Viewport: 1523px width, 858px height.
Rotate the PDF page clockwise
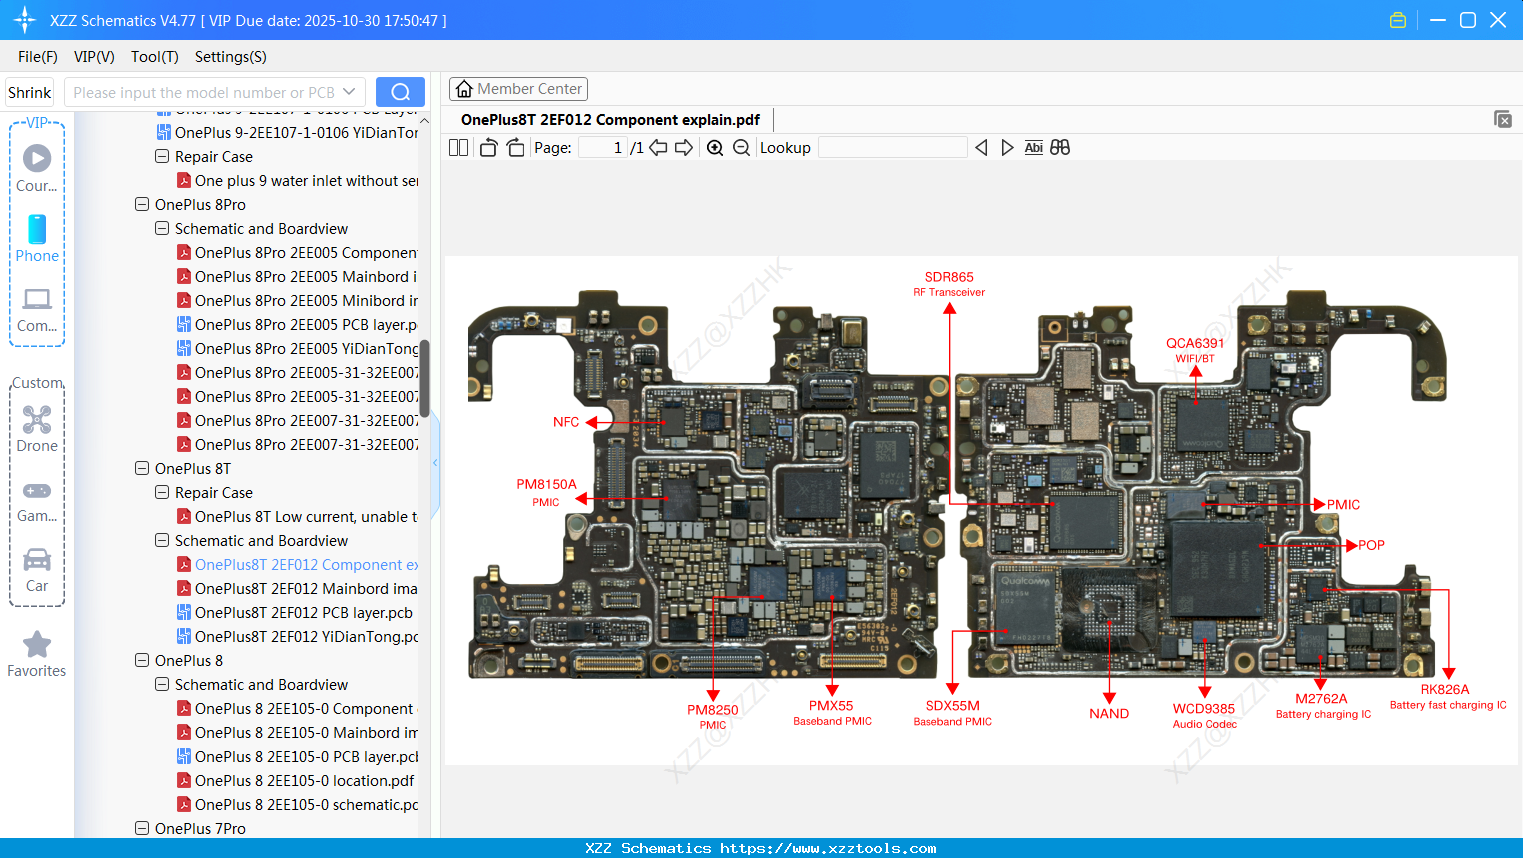(514, 147)
